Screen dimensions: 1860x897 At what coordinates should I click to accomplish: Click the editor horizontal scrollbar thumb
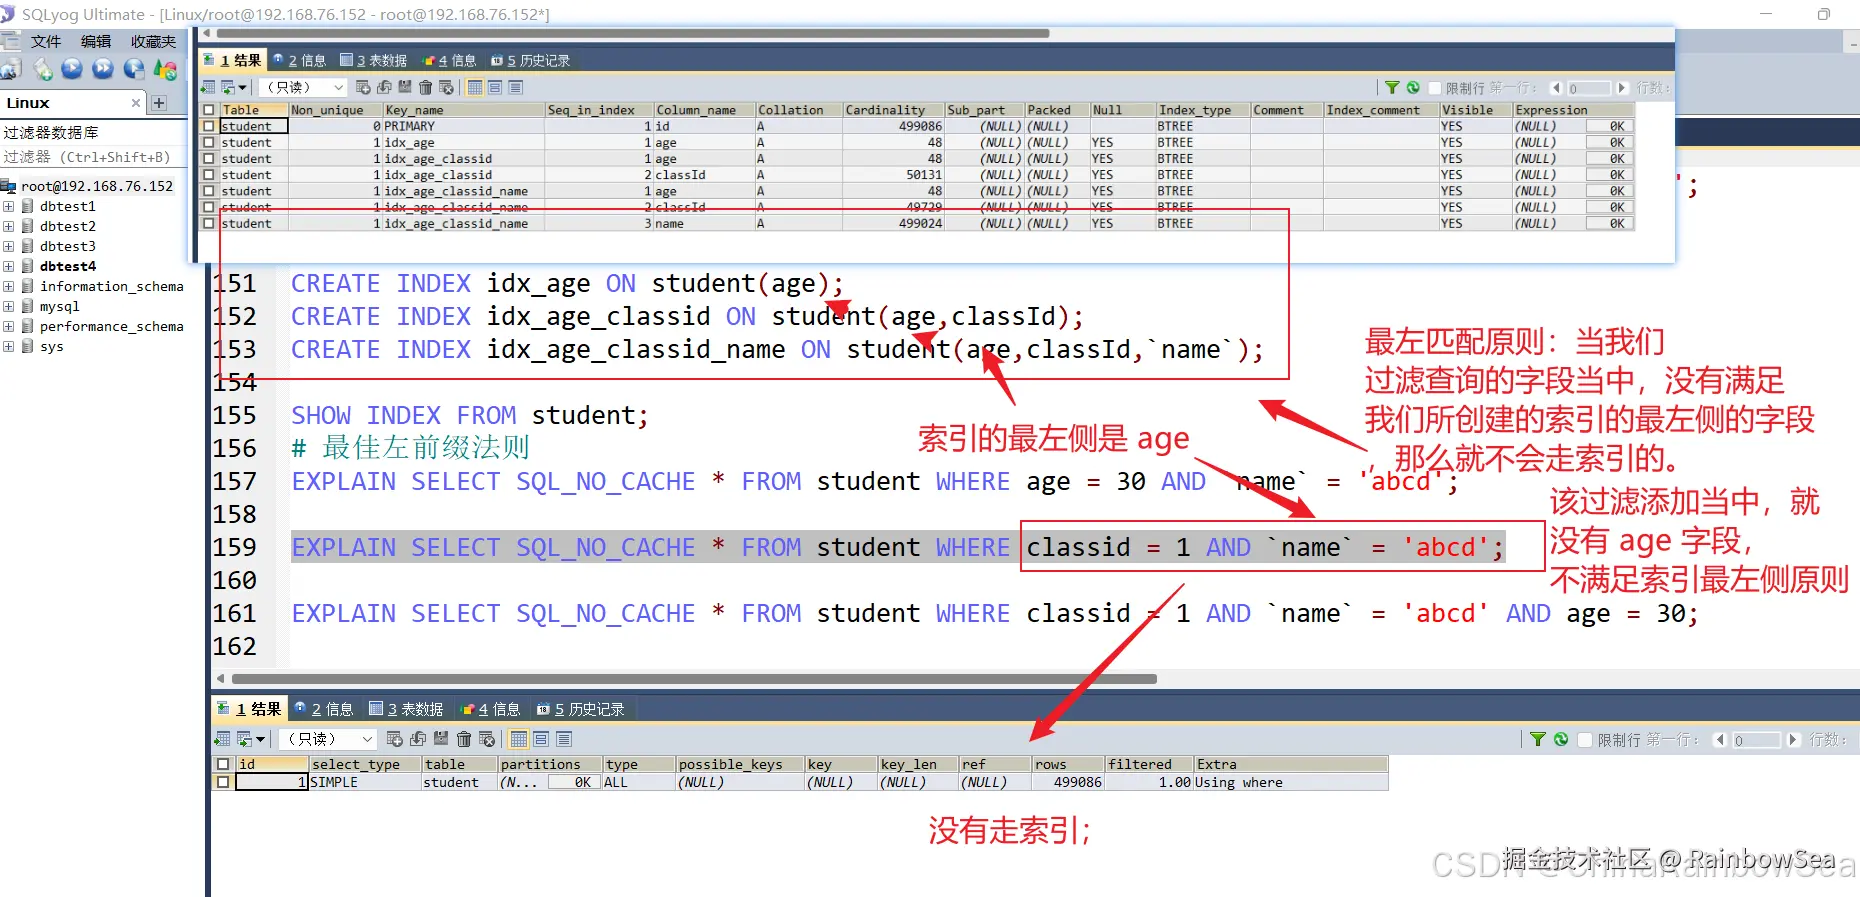click(x=694, y=679)
